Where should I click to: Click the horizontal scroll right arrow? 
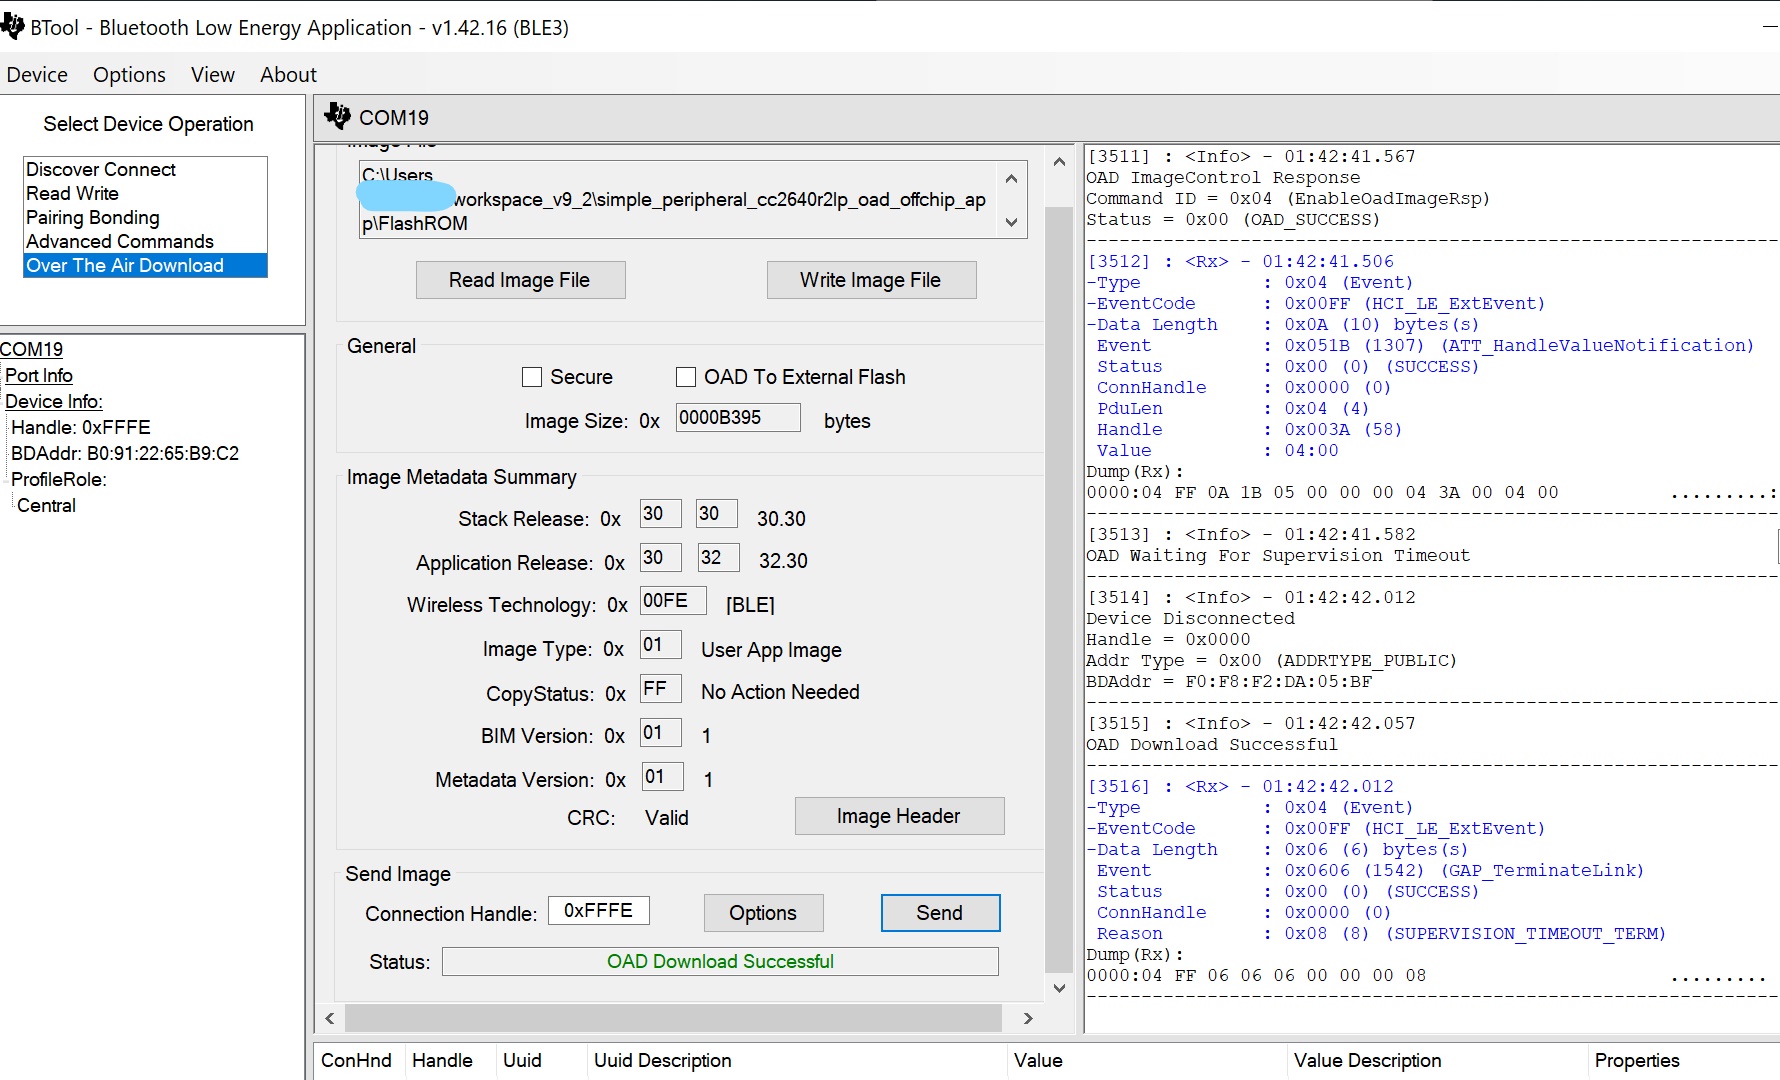click(1028, 1018)
